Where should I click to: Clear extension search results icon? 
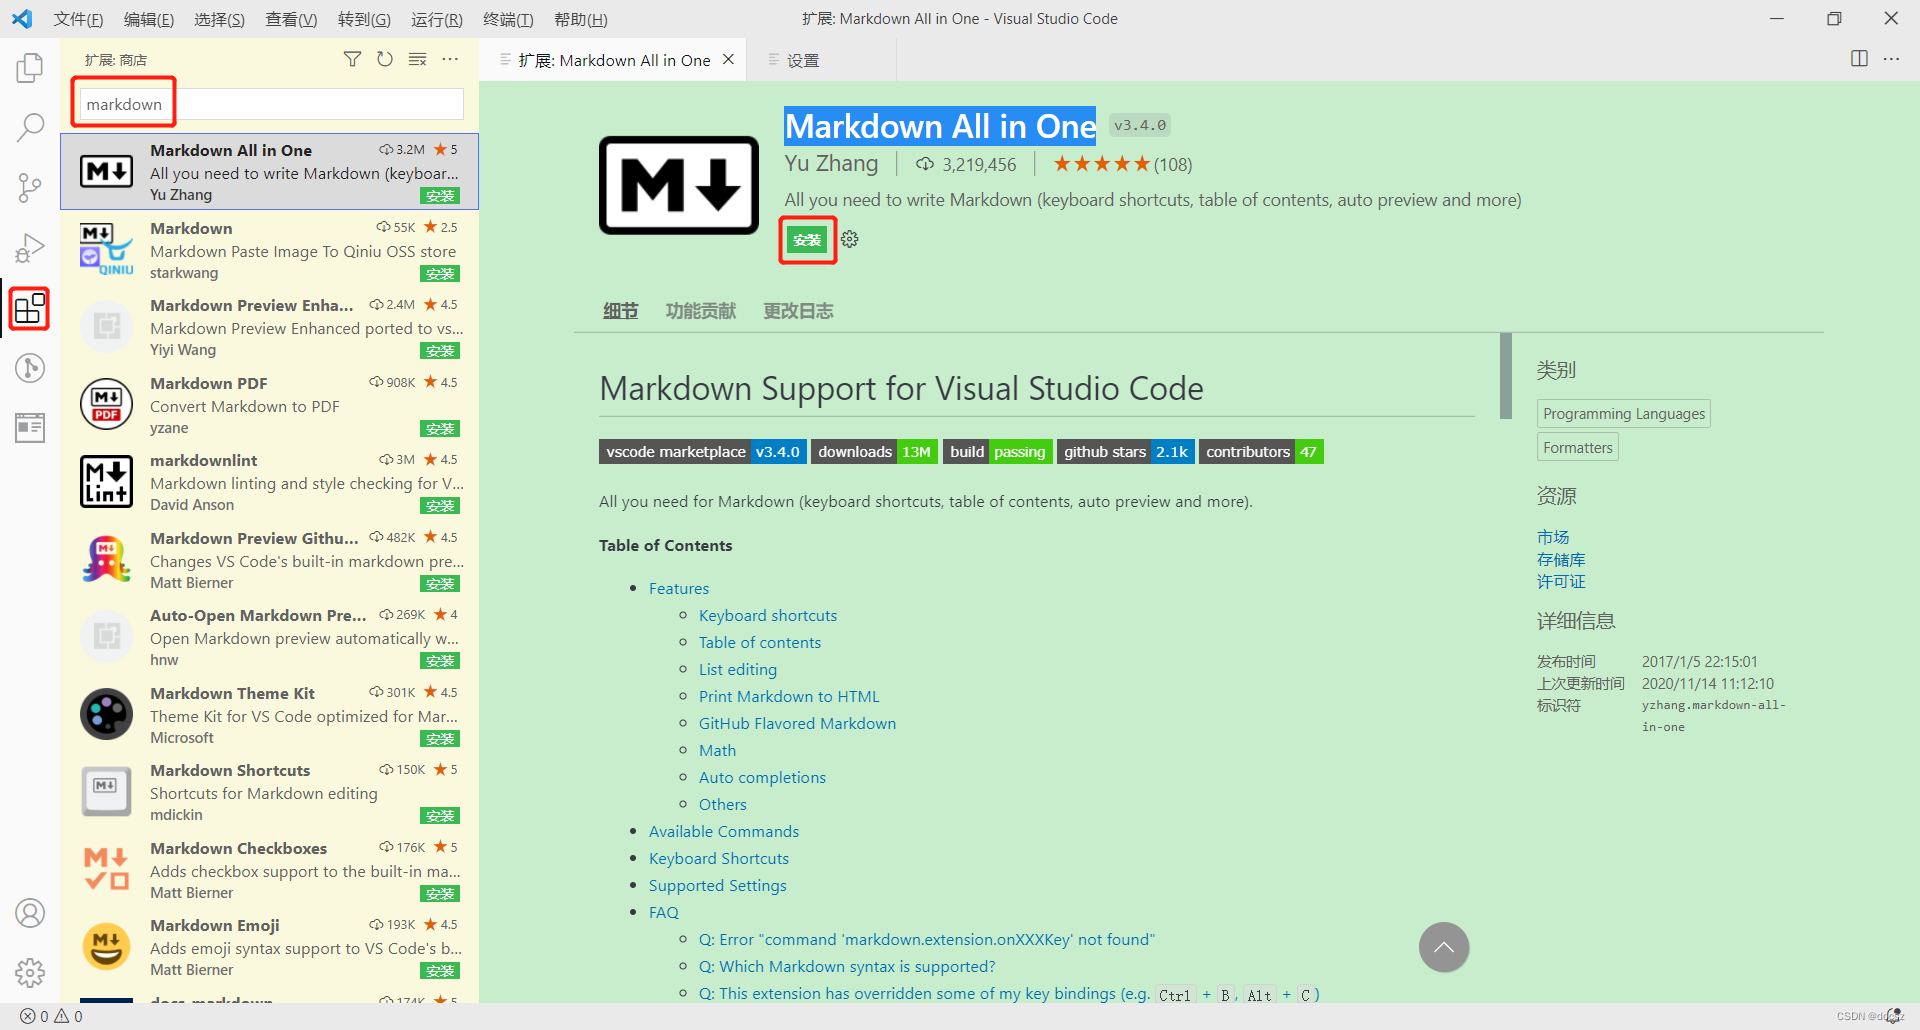pyautogui.click(x=418, y=60)
